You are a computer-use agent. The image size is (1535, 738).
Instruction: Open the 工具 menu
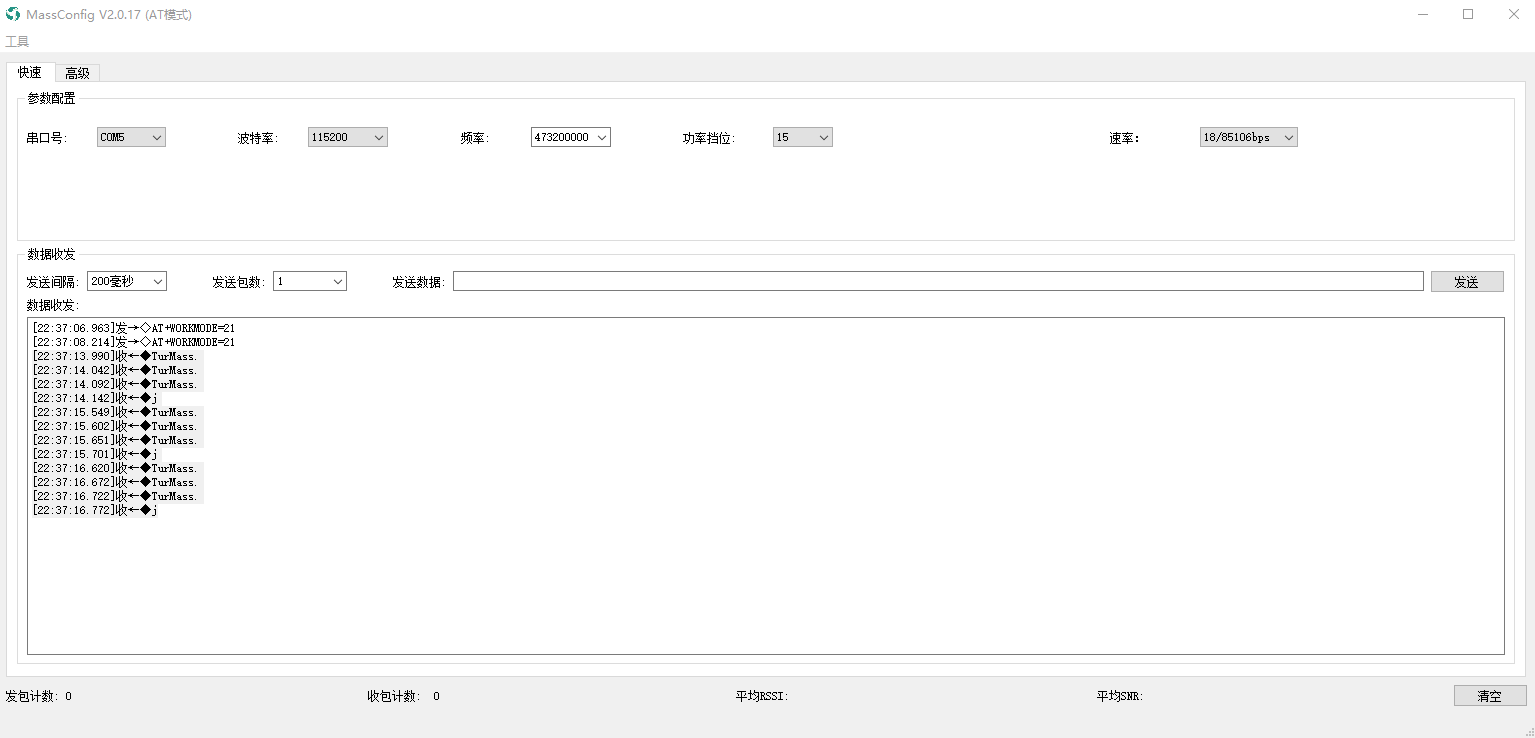(17, 41)
